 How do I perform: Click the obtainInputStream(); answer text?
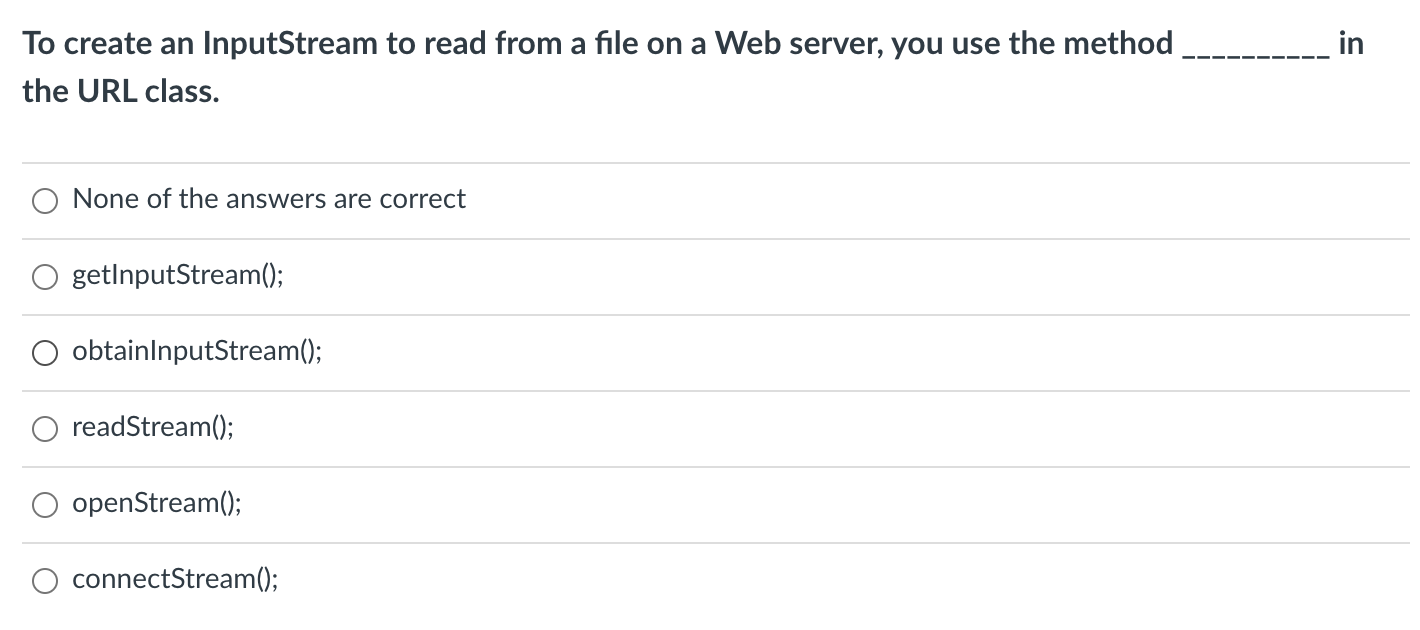coord(197,351)
